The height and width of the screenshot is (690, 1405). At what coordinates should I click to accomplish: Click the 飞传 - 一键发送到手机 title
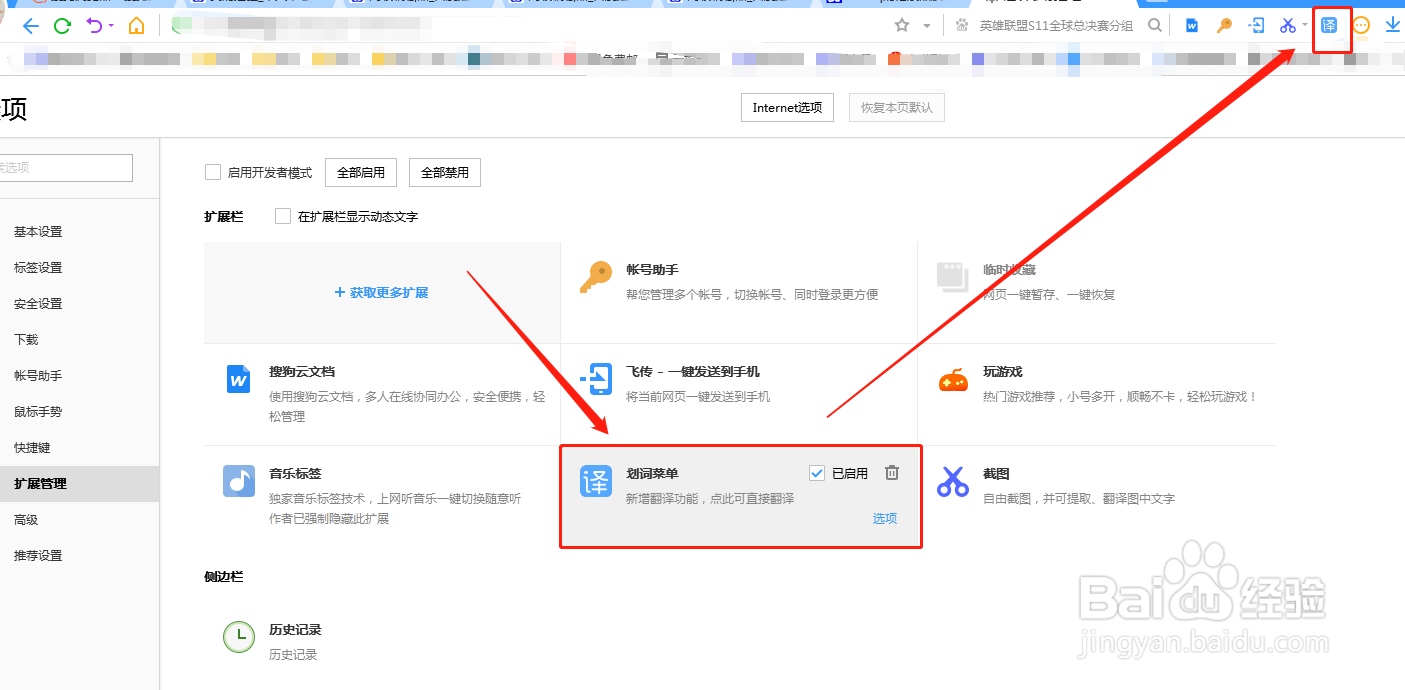693,372
